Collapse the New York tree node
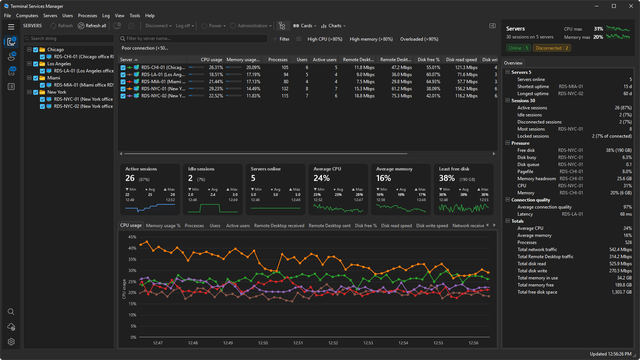The width and height of the screenshot is (640, 360). 29,92
